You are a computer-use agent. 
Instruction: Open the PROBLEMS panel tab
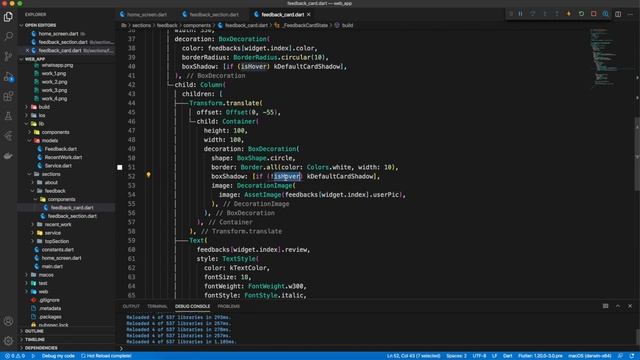(x=229, y=306)
